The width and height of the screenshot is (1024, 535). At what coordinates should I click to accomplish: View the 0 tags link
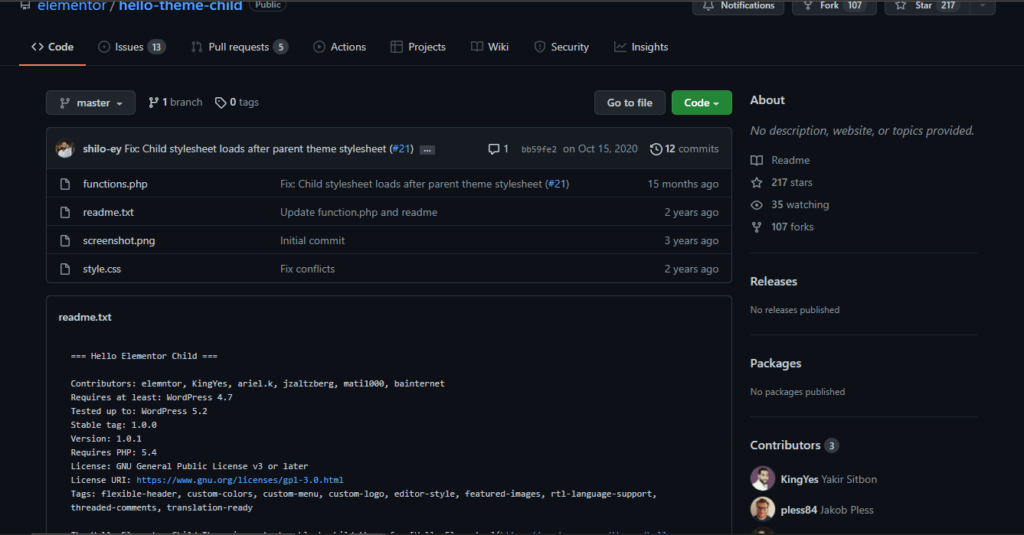click(237, 103)
